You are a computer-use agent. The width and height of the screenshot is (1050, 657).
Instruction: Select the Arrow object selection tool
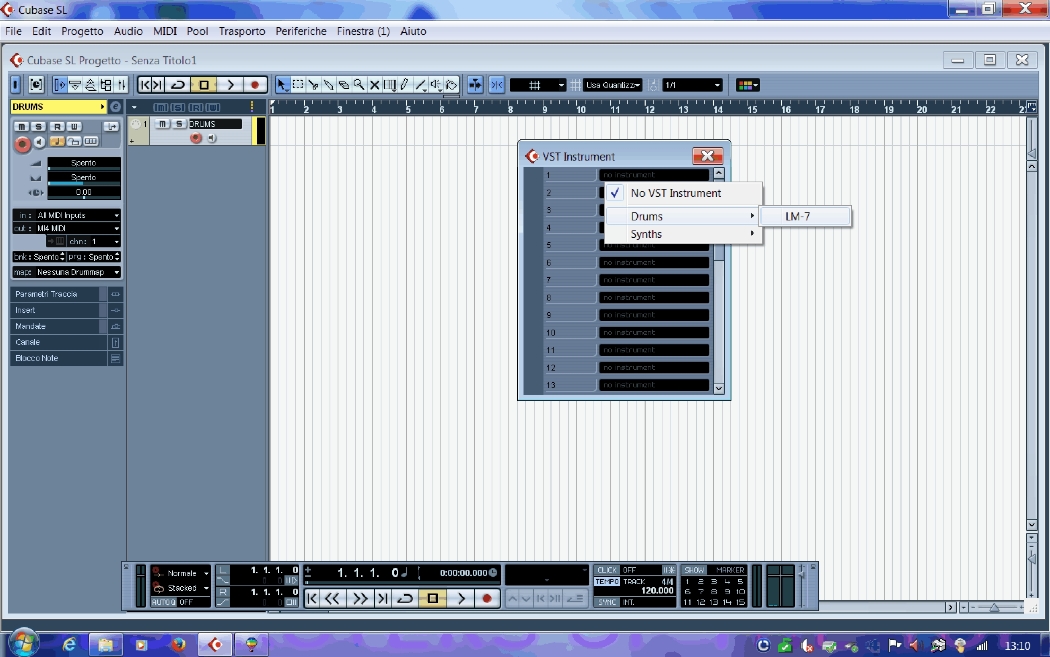click(x=282, y=85)
